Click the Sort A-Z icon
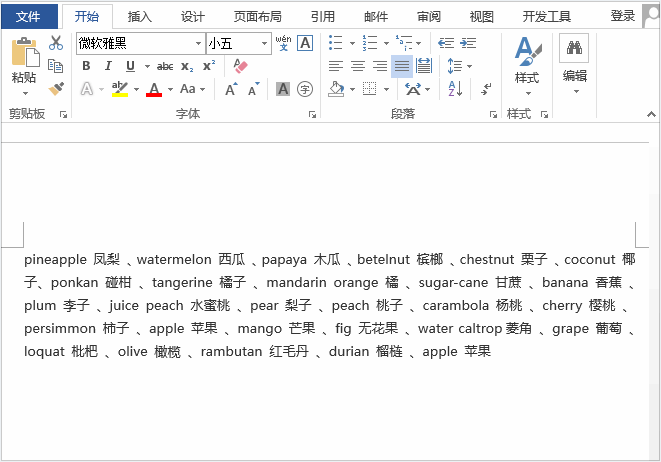Viewport: 661px width, 462px height. [x=455, y=89]
